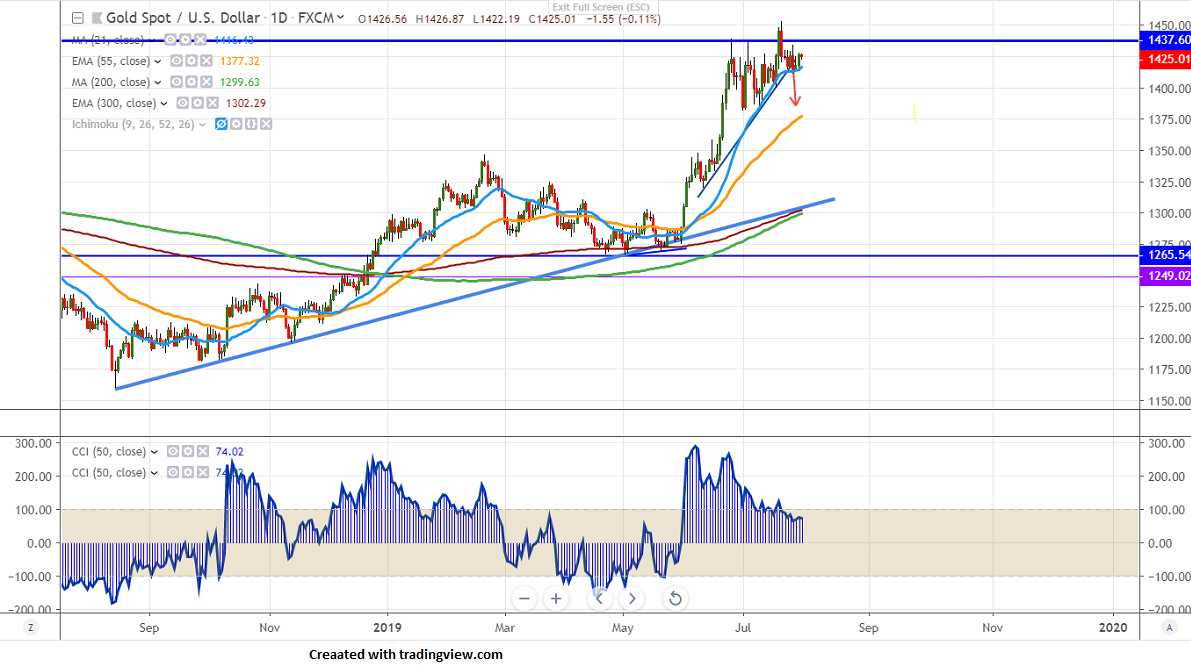Click the 2020 label on time axis
The height and width of the screenshot is (665, 1191).
1113,628
